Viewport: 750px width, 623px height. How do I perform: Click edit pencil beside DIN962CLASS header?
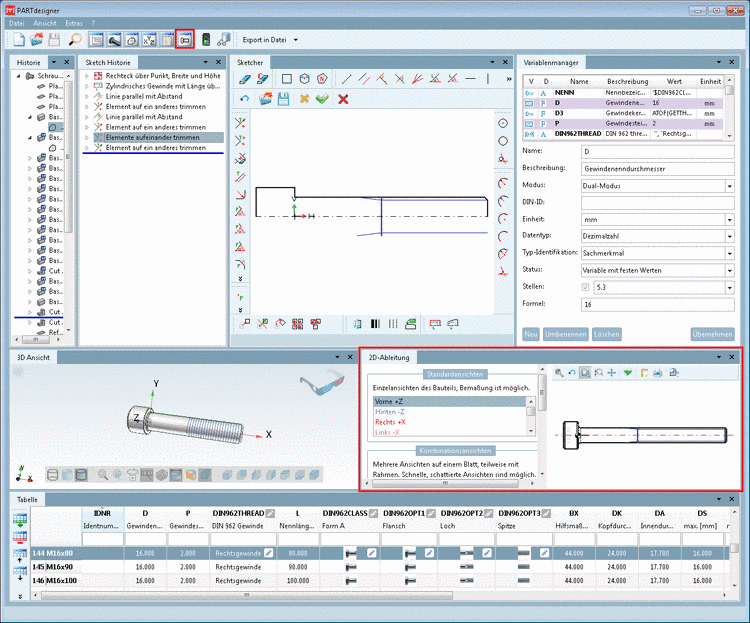[x=373, y=513]
